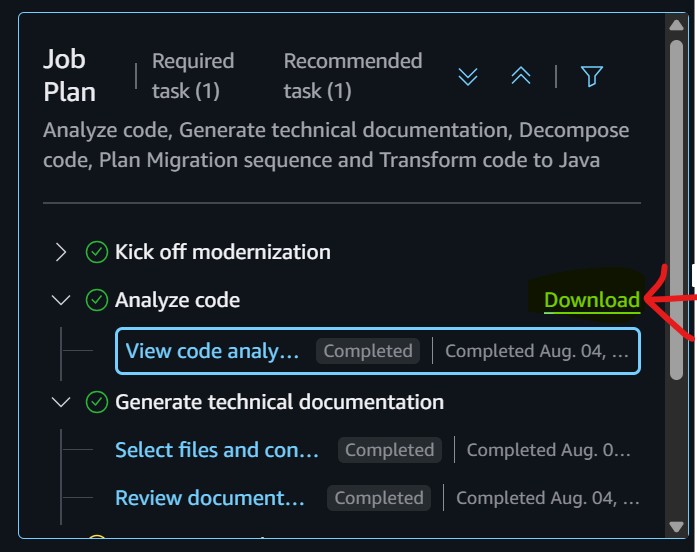Filter by Required task (1)
The height and width of the screenshot is (552, 697).
tap(193, 76)
